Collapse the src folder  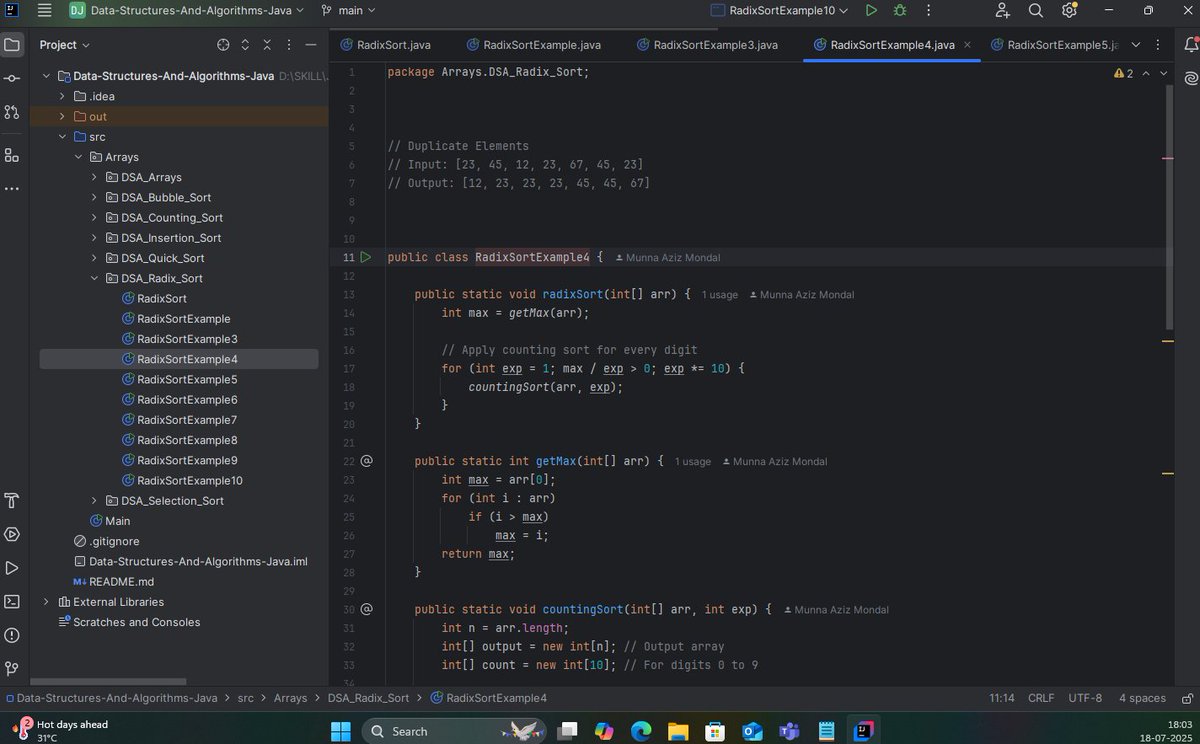(x=62, y=137)
